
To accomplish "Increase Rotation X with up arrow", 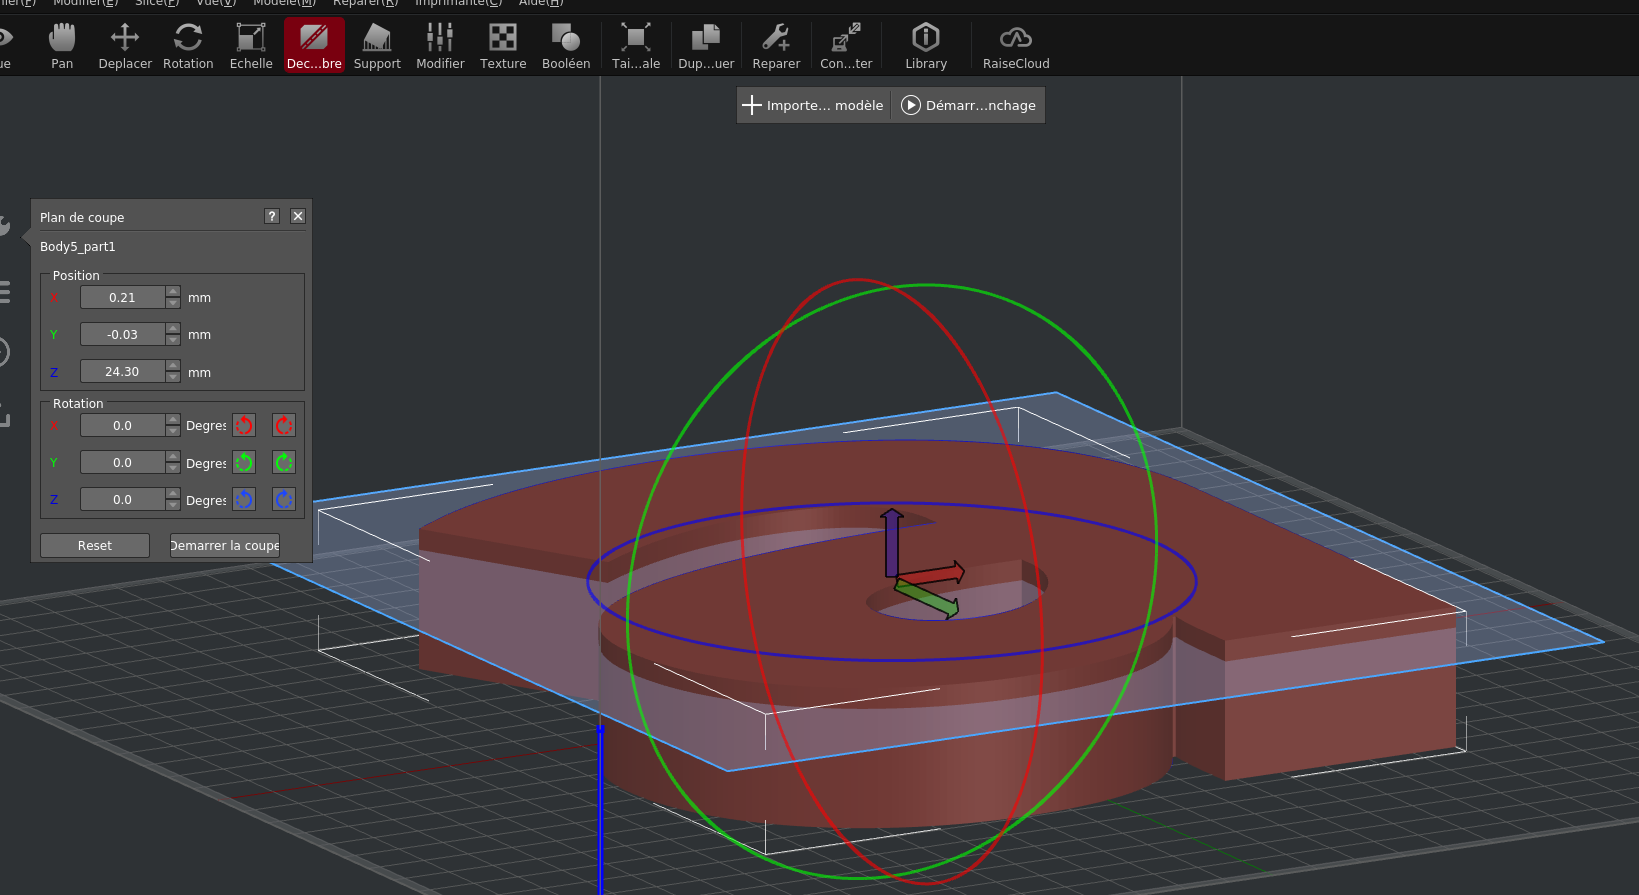I will click(x=173, y=420).
